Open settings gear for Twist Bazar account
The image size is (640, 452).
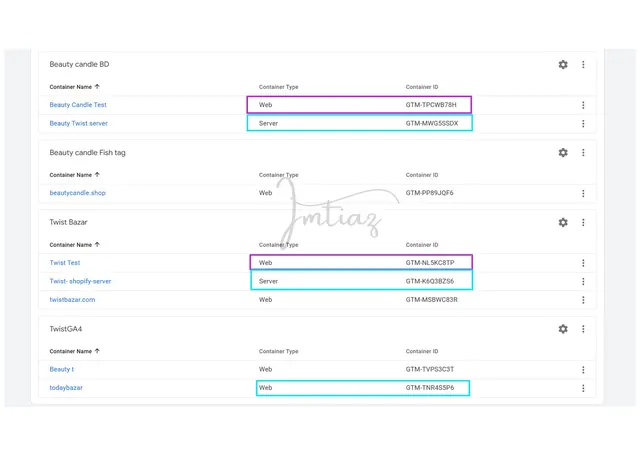563,223
